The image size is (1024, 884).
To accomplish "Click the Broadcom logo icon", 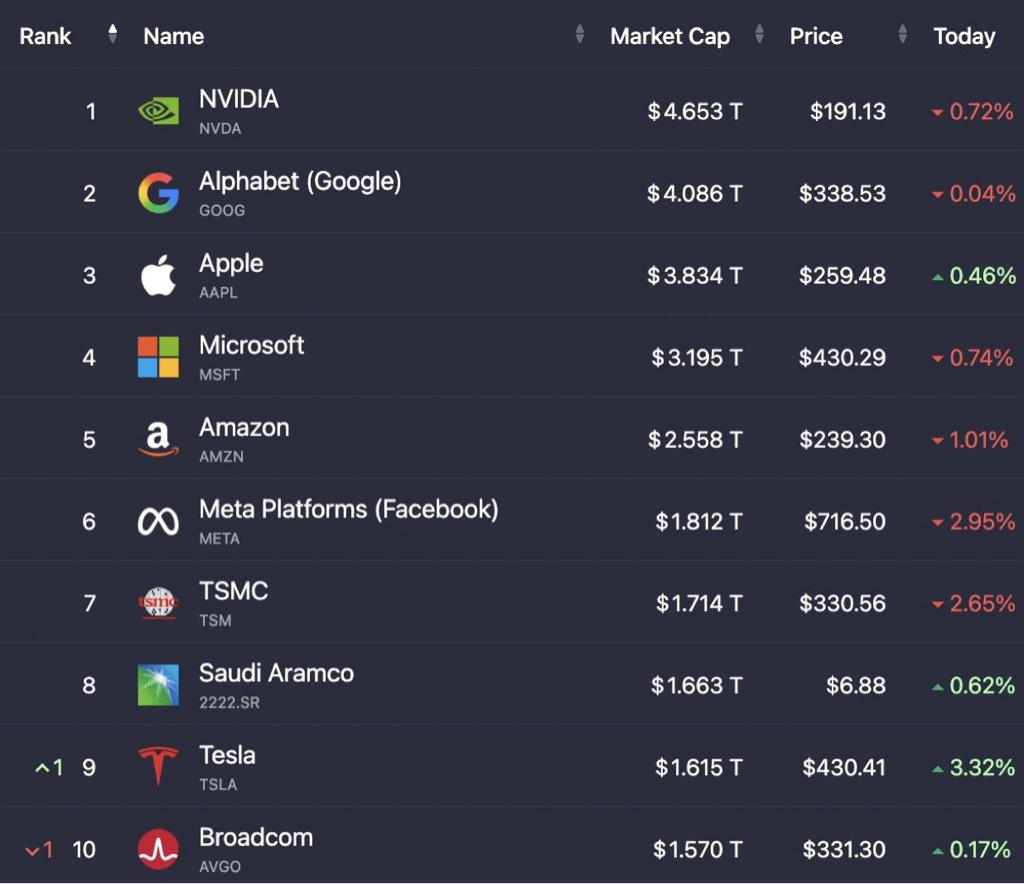I will (x=158, y=849).
